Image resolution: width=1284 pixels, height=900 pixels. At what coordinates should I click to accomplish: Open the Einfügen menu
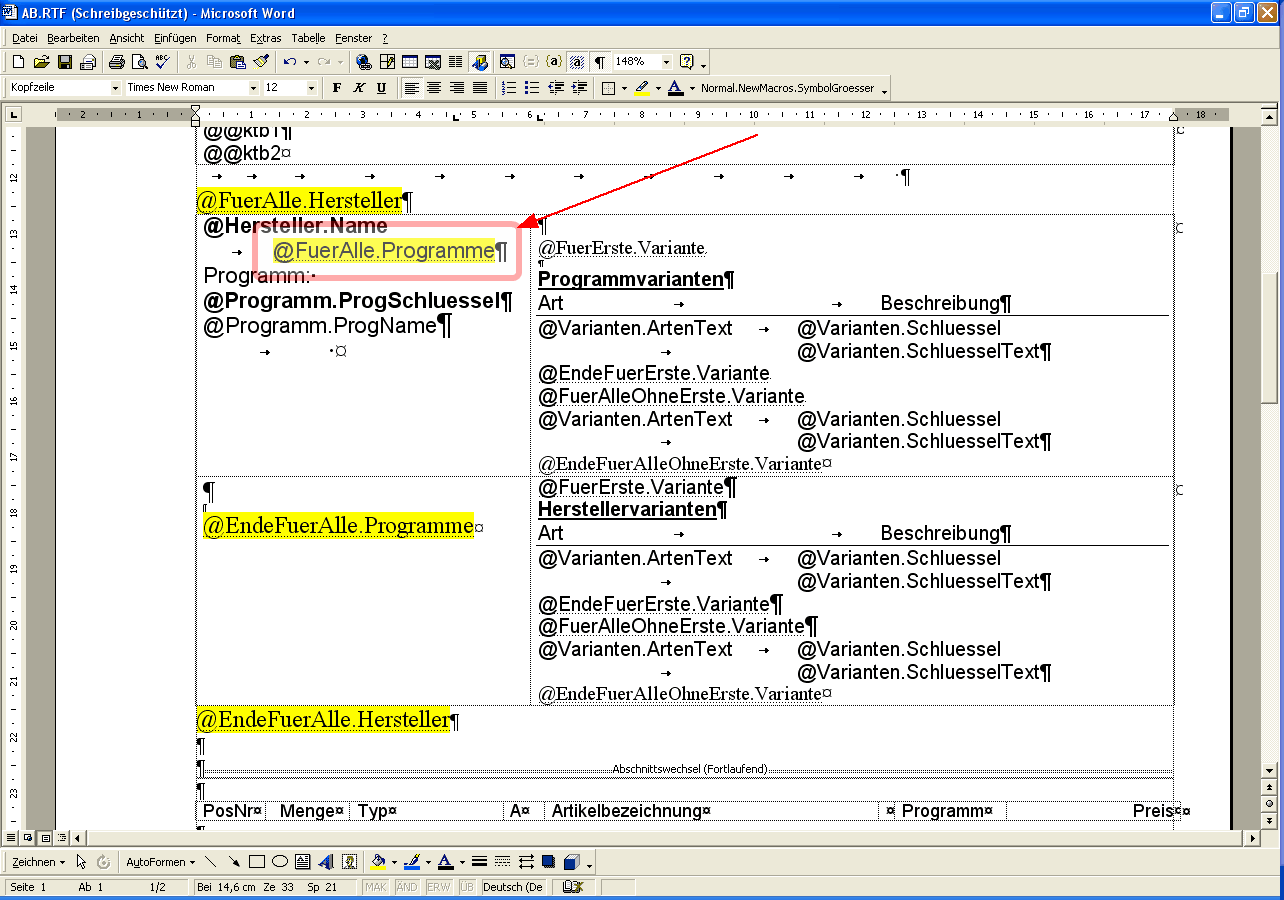coord(175,38)
